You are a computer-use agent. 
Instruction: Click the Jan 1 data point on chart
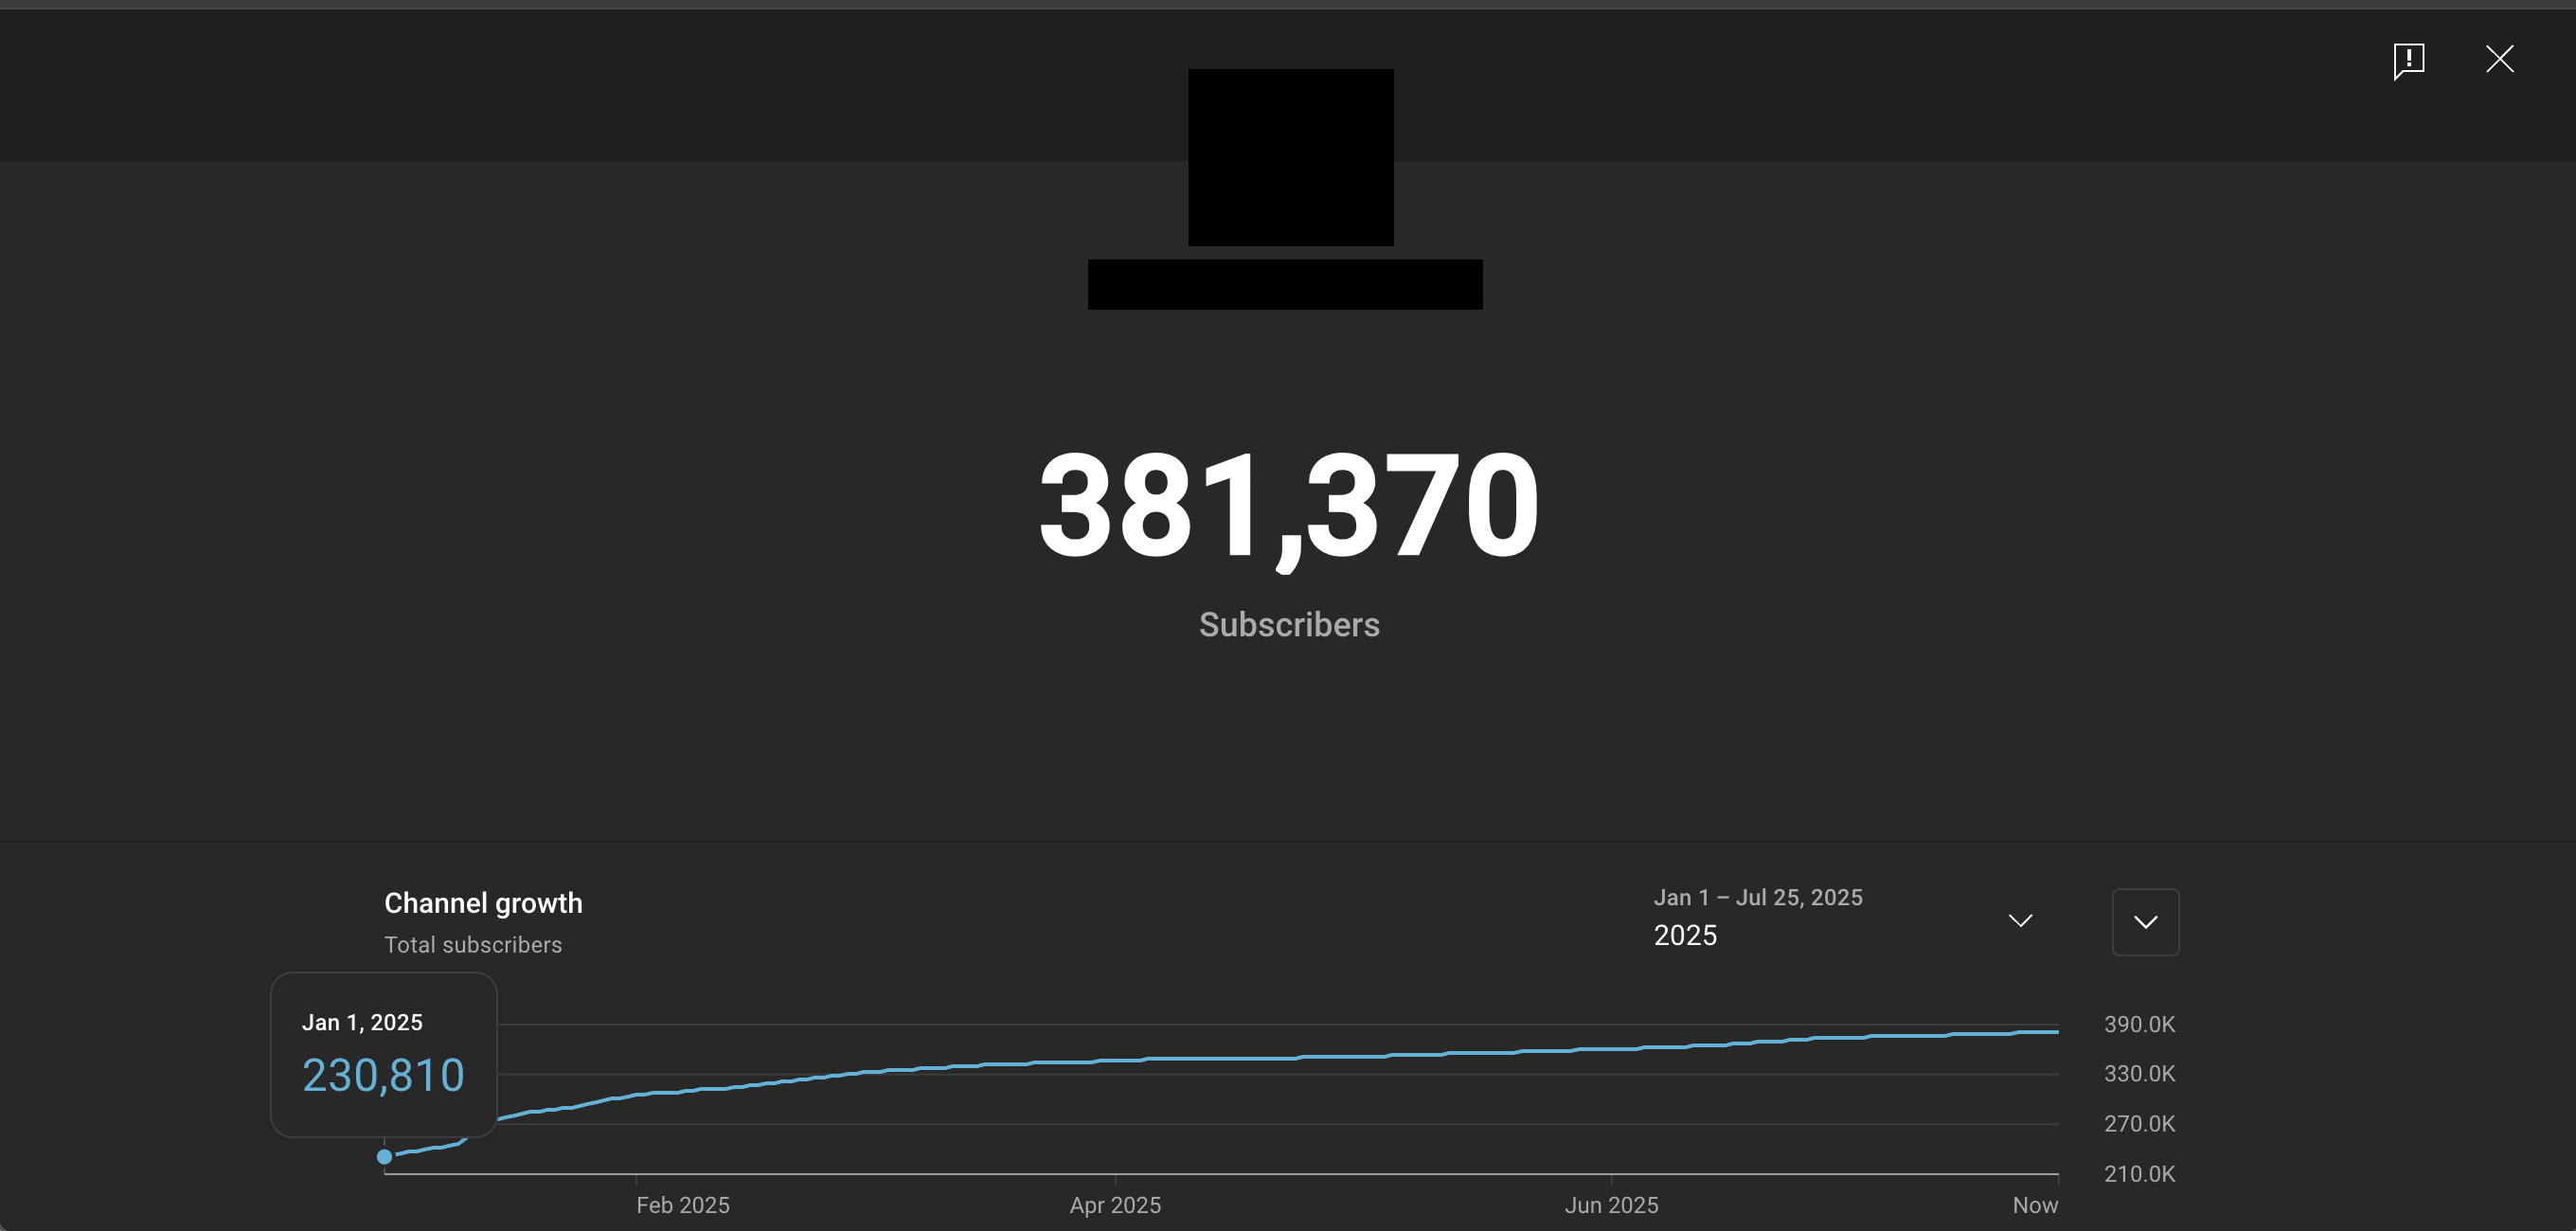pos(384,1156)
